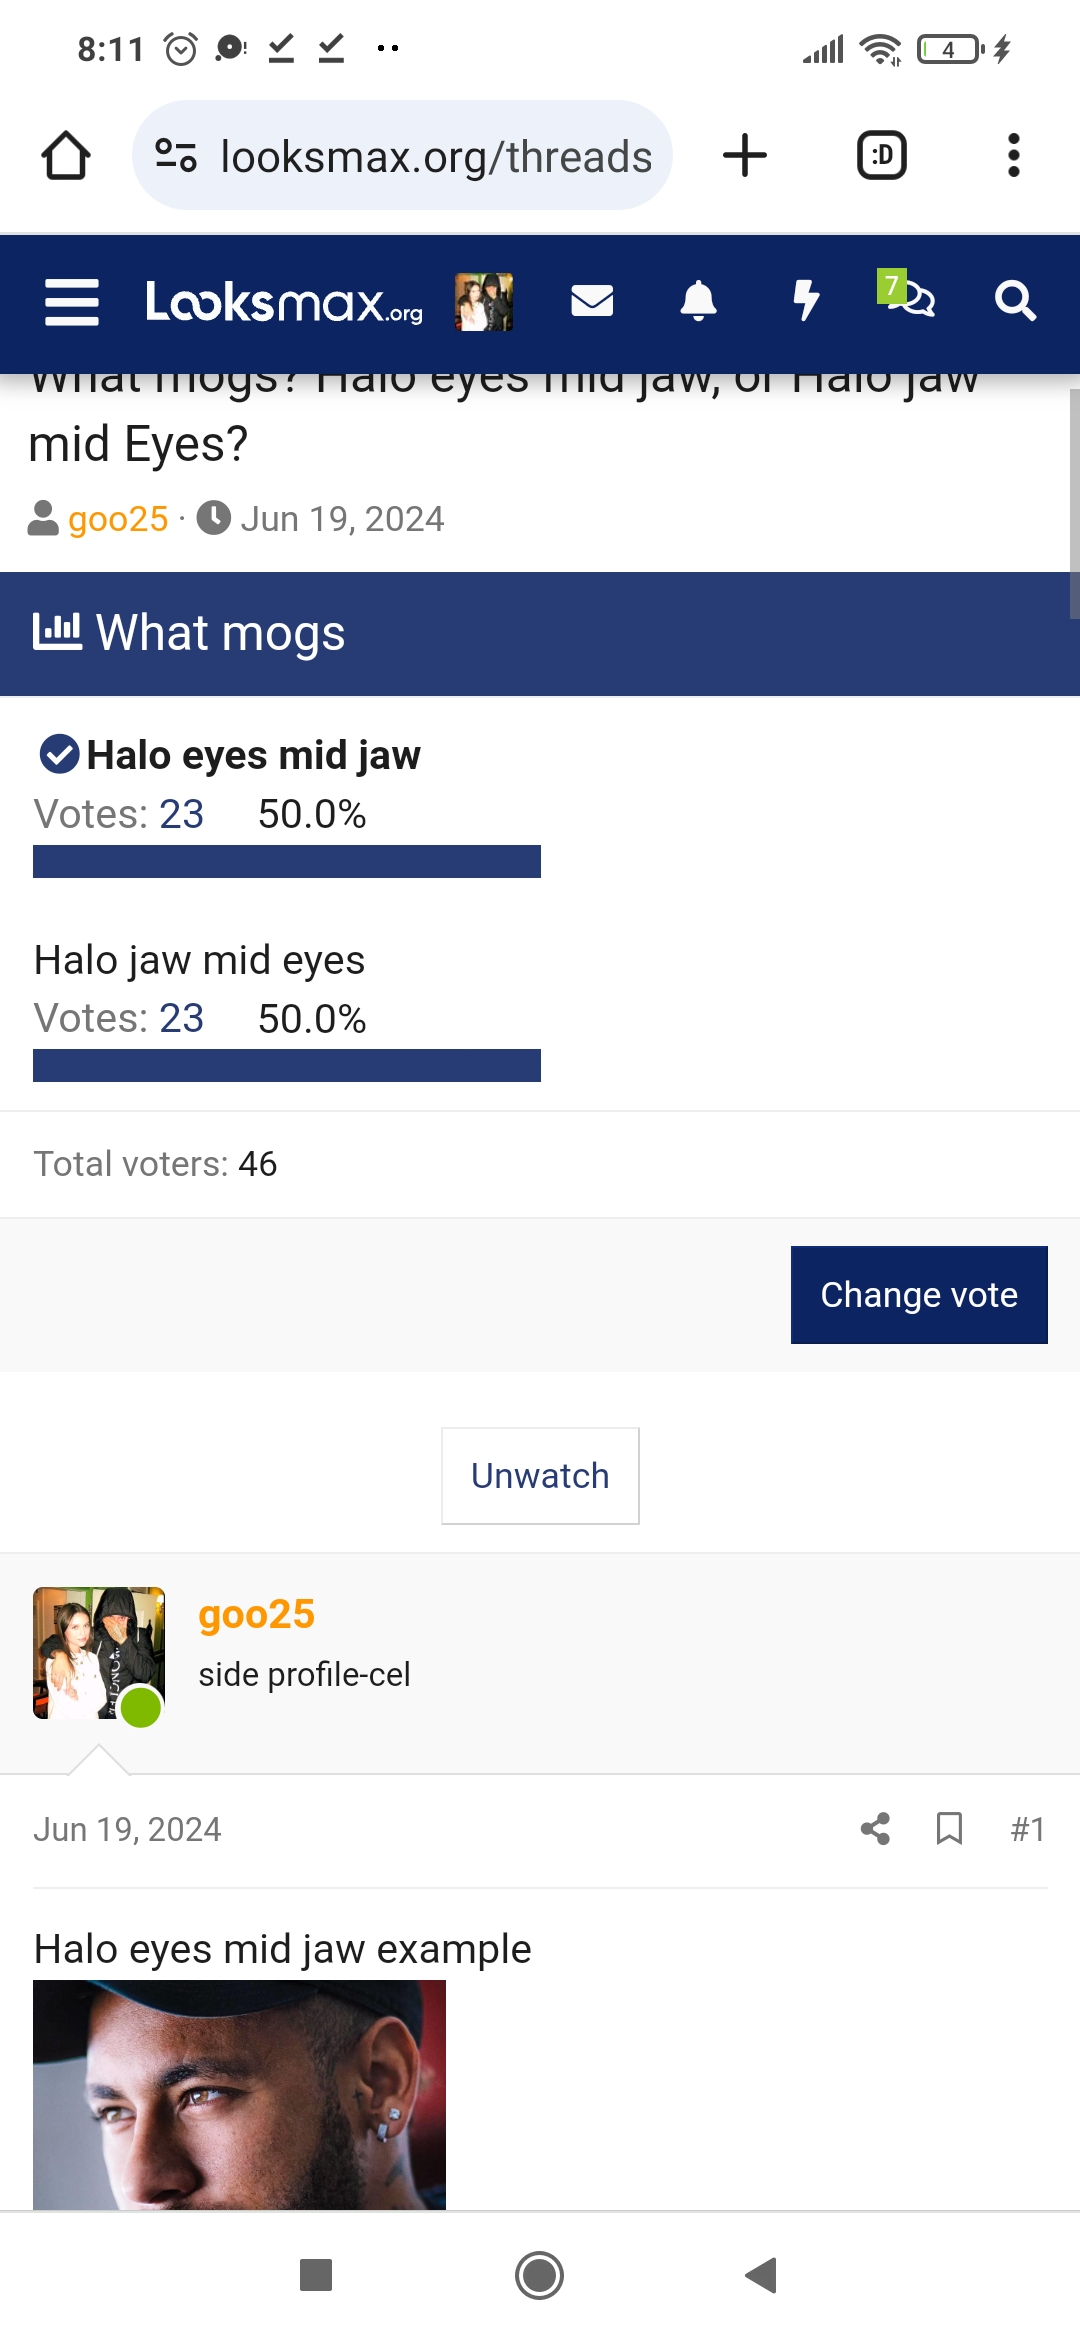Click the Halo jaw mid eyes vote bar

pyautogui.click(x=287, y=1065)
